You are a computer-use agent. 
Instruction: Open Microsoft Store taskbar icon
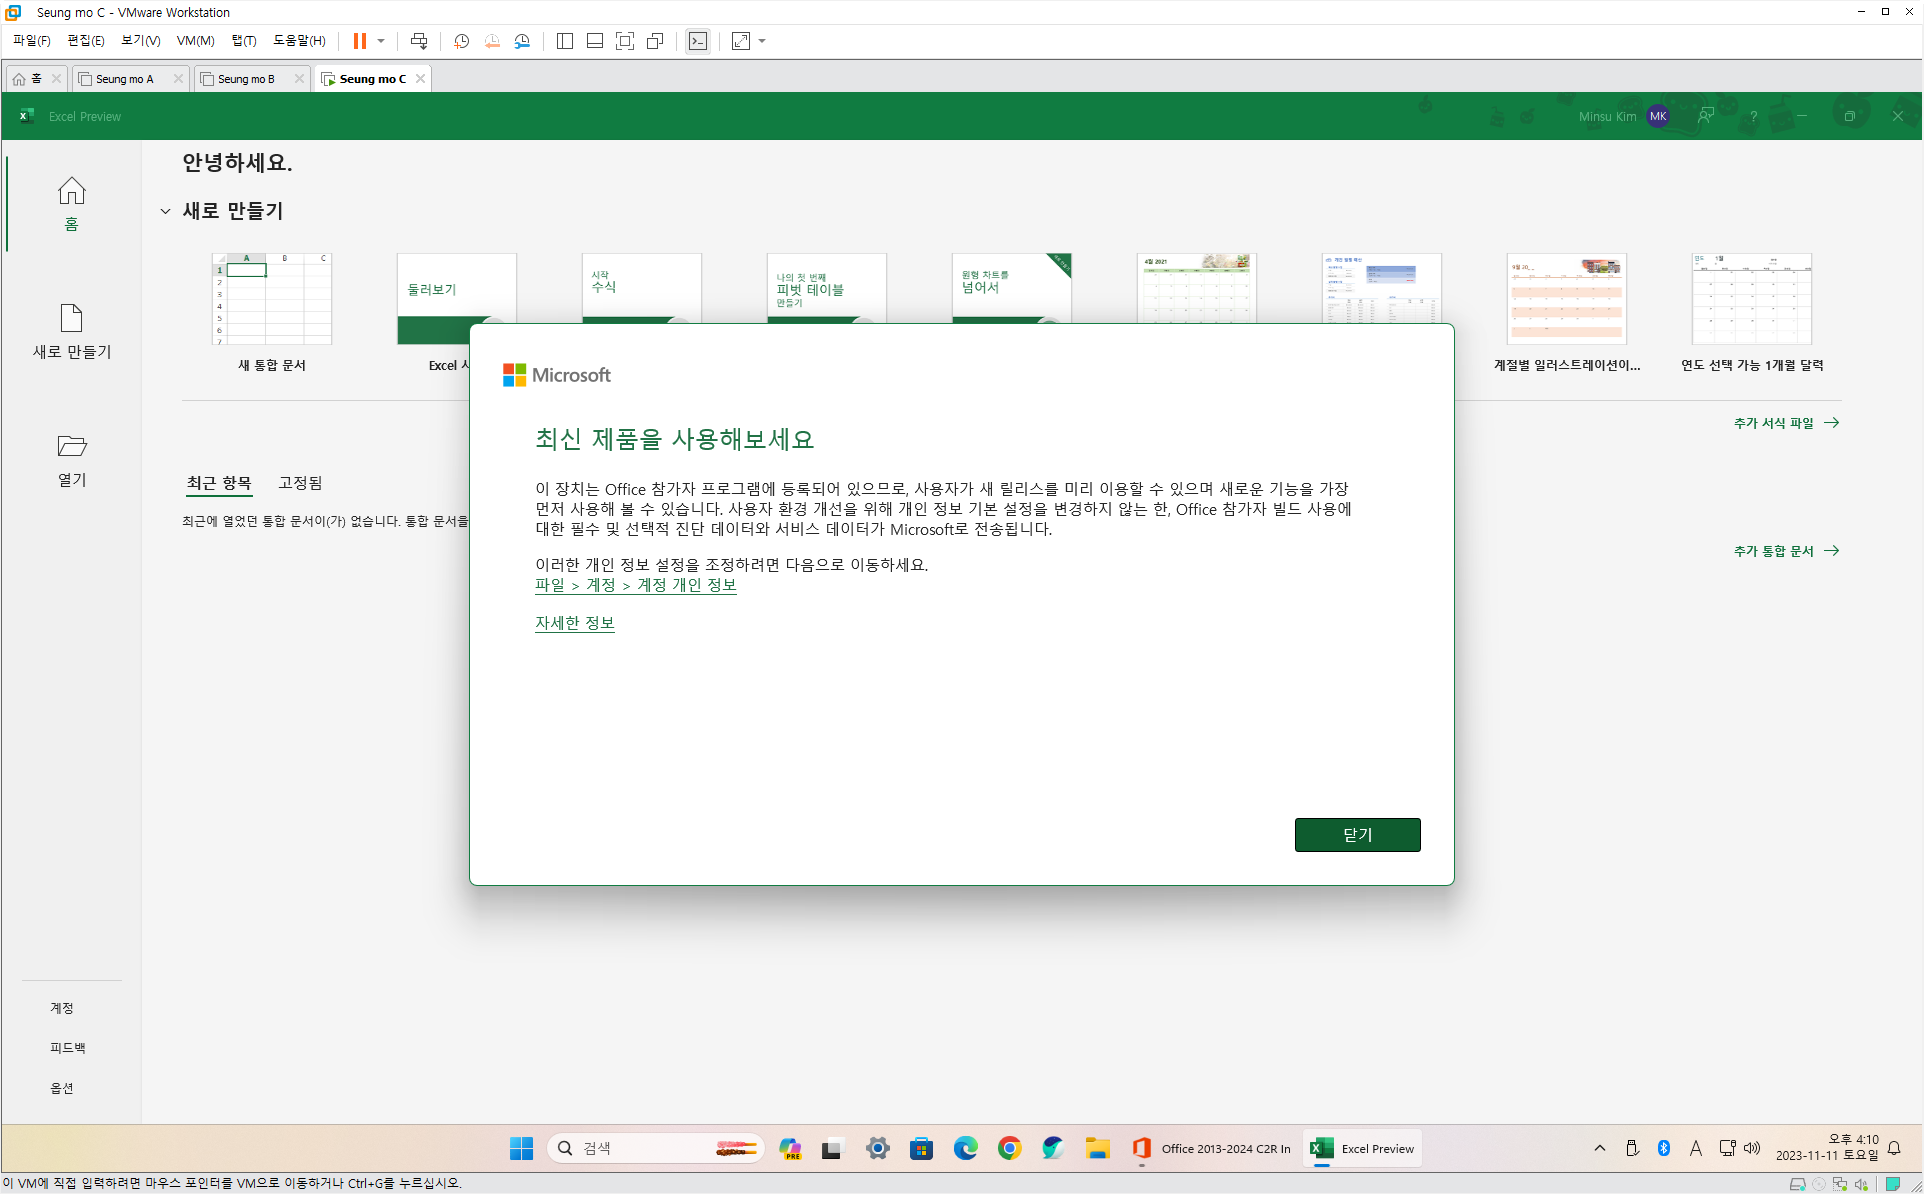[x=921, y=1148]
